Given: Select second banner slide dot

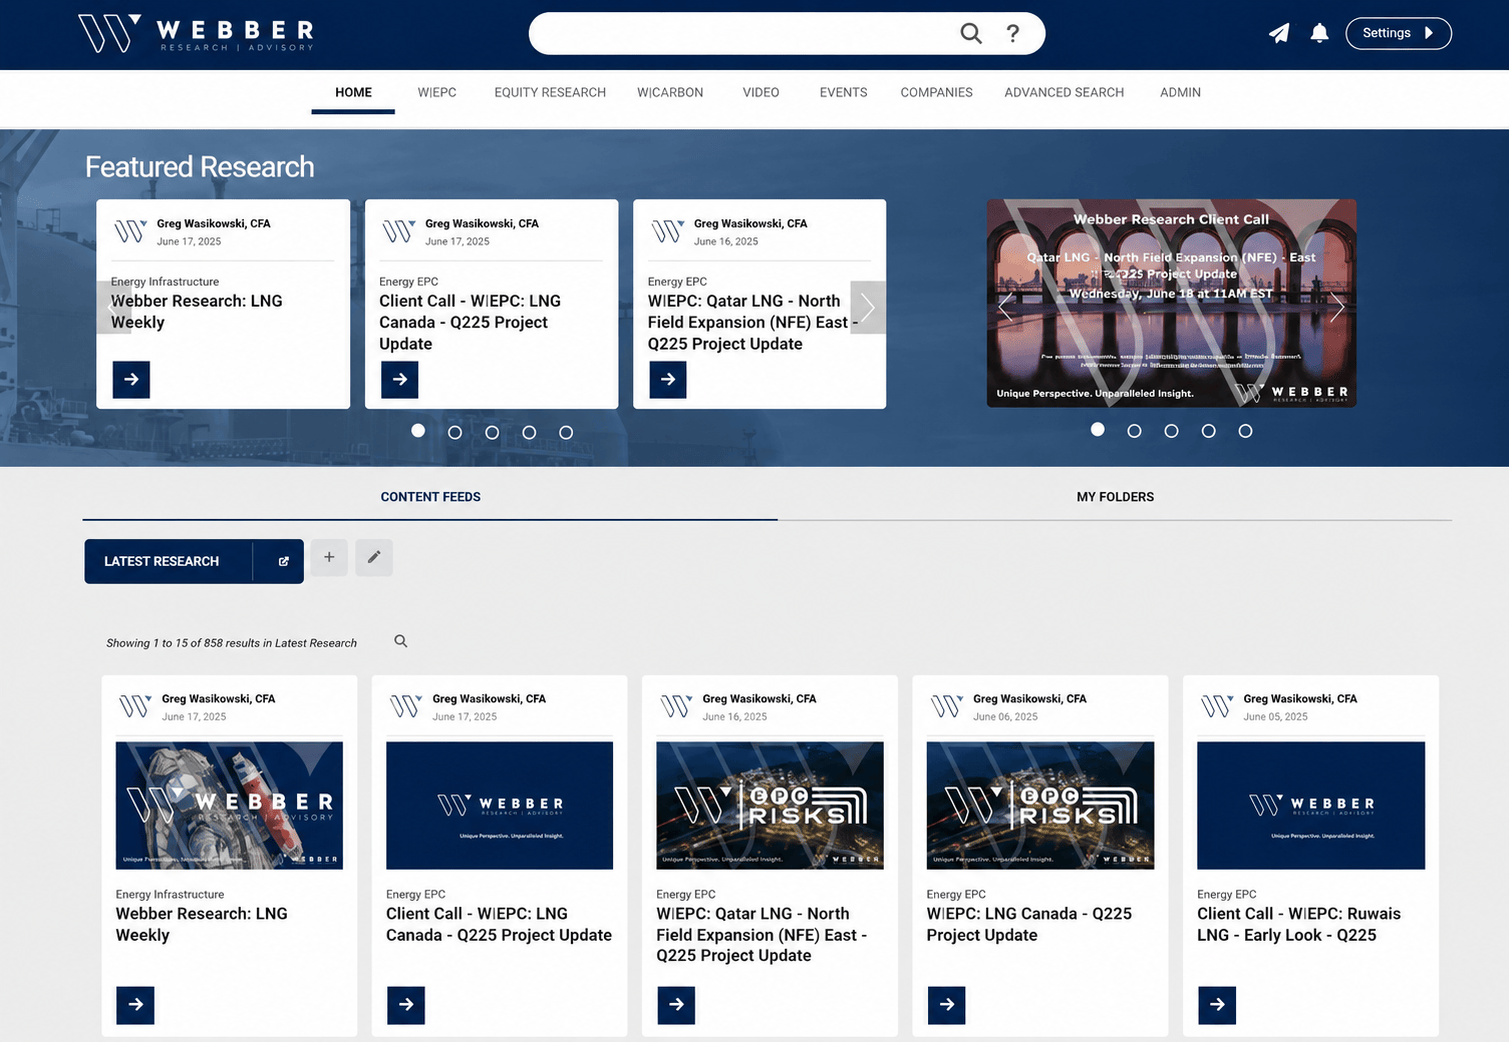Looking at the screenshot, I should click(x=1134, y=431).
